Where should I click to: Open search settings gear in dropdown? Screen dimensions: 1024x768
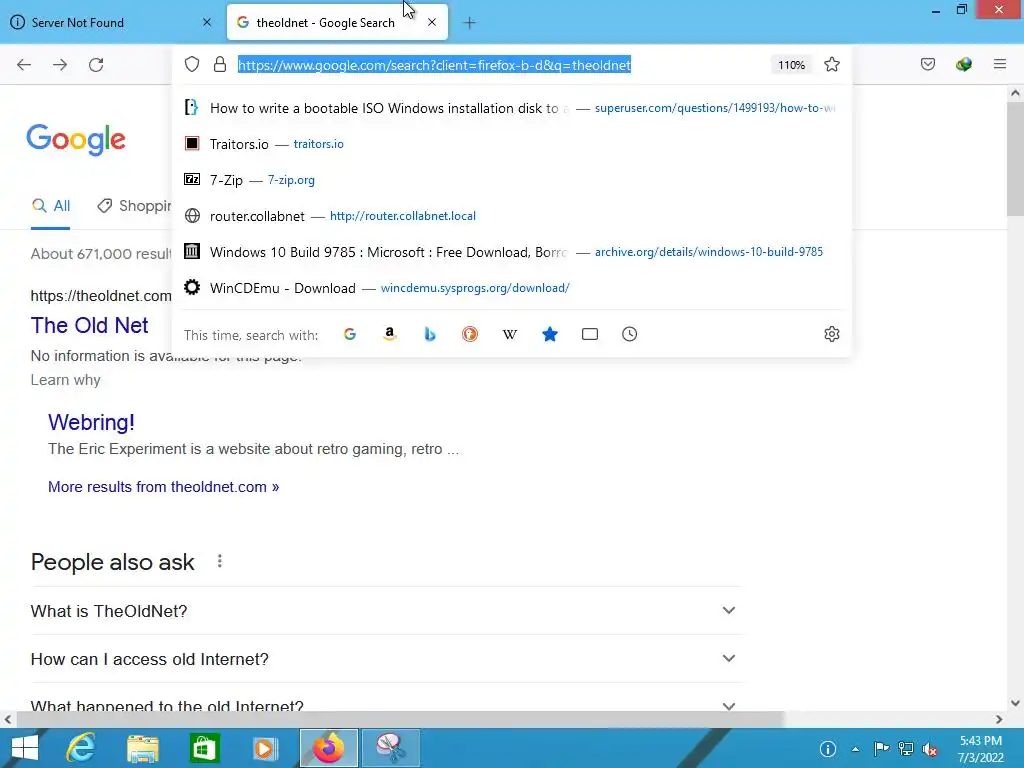point(831,334)
